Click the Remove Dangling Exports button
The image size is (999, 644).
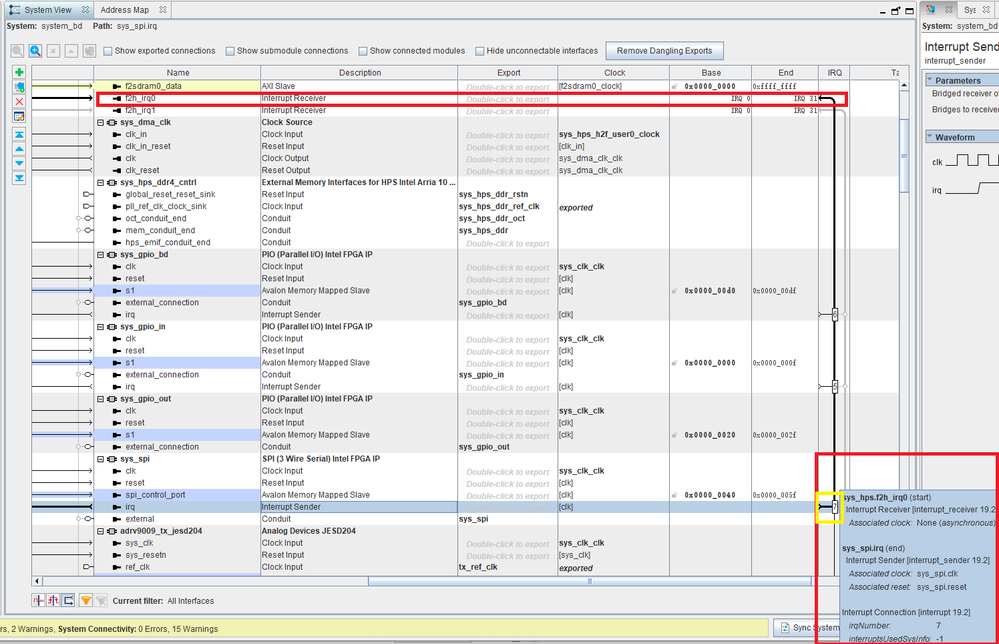665,51
